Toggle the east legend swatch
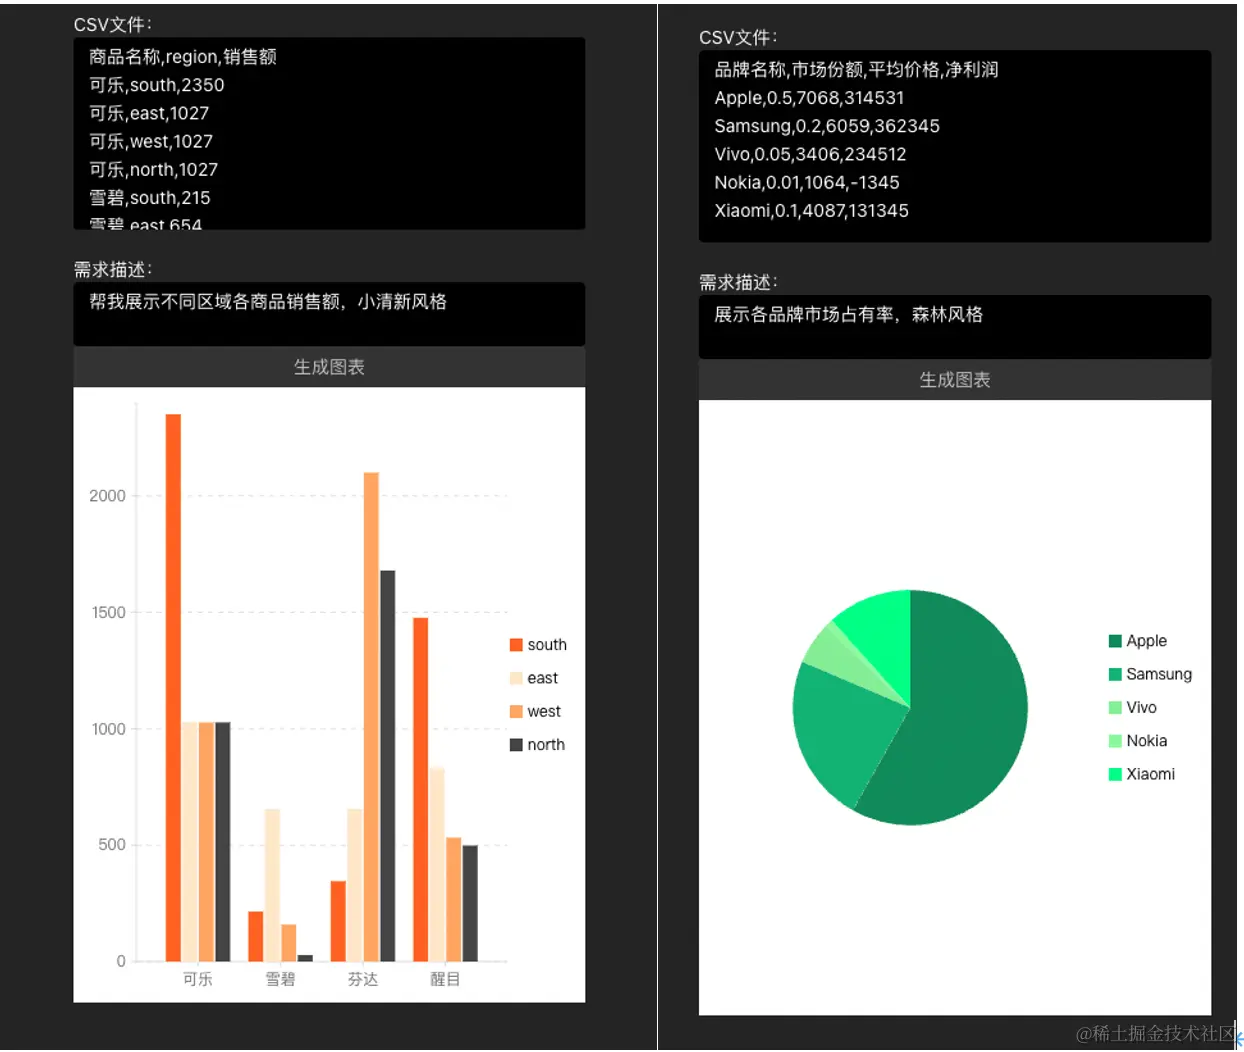Image resolution: width=1244 pixels, height=1052 pixels. tap(516, 678)
